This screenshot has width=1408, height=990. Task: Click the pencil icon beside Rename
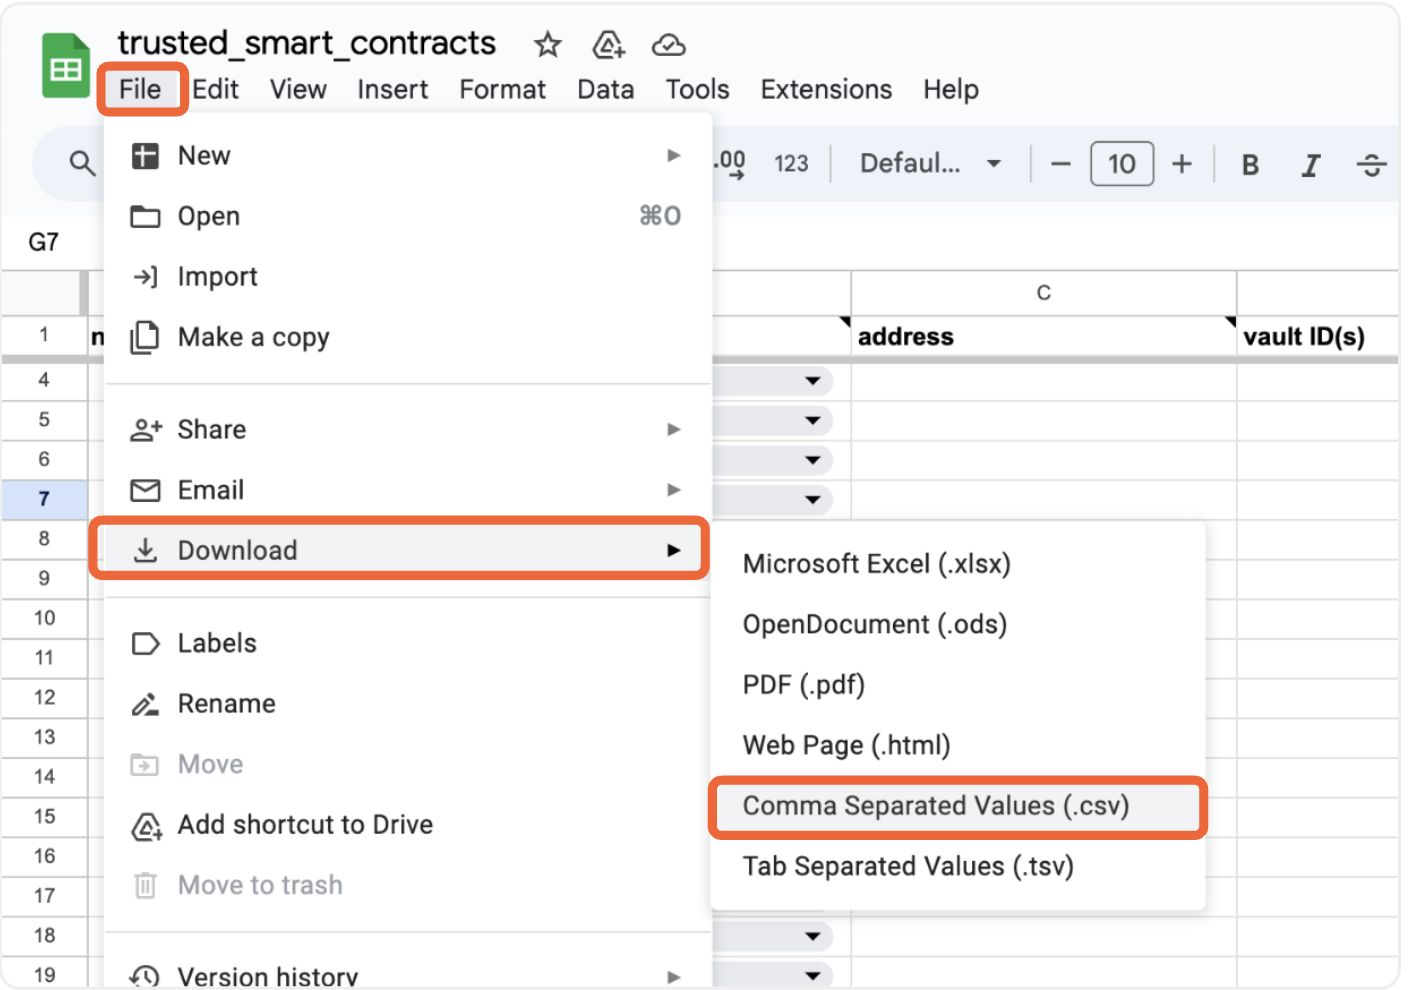146,704
